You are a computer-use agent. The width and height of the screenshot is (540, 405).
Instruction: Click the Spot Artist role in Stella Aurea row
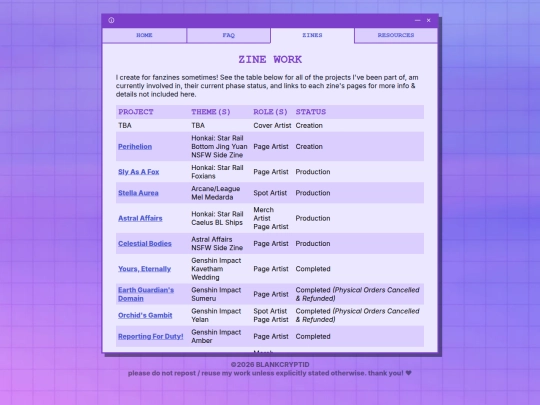(x=270, y=193)
